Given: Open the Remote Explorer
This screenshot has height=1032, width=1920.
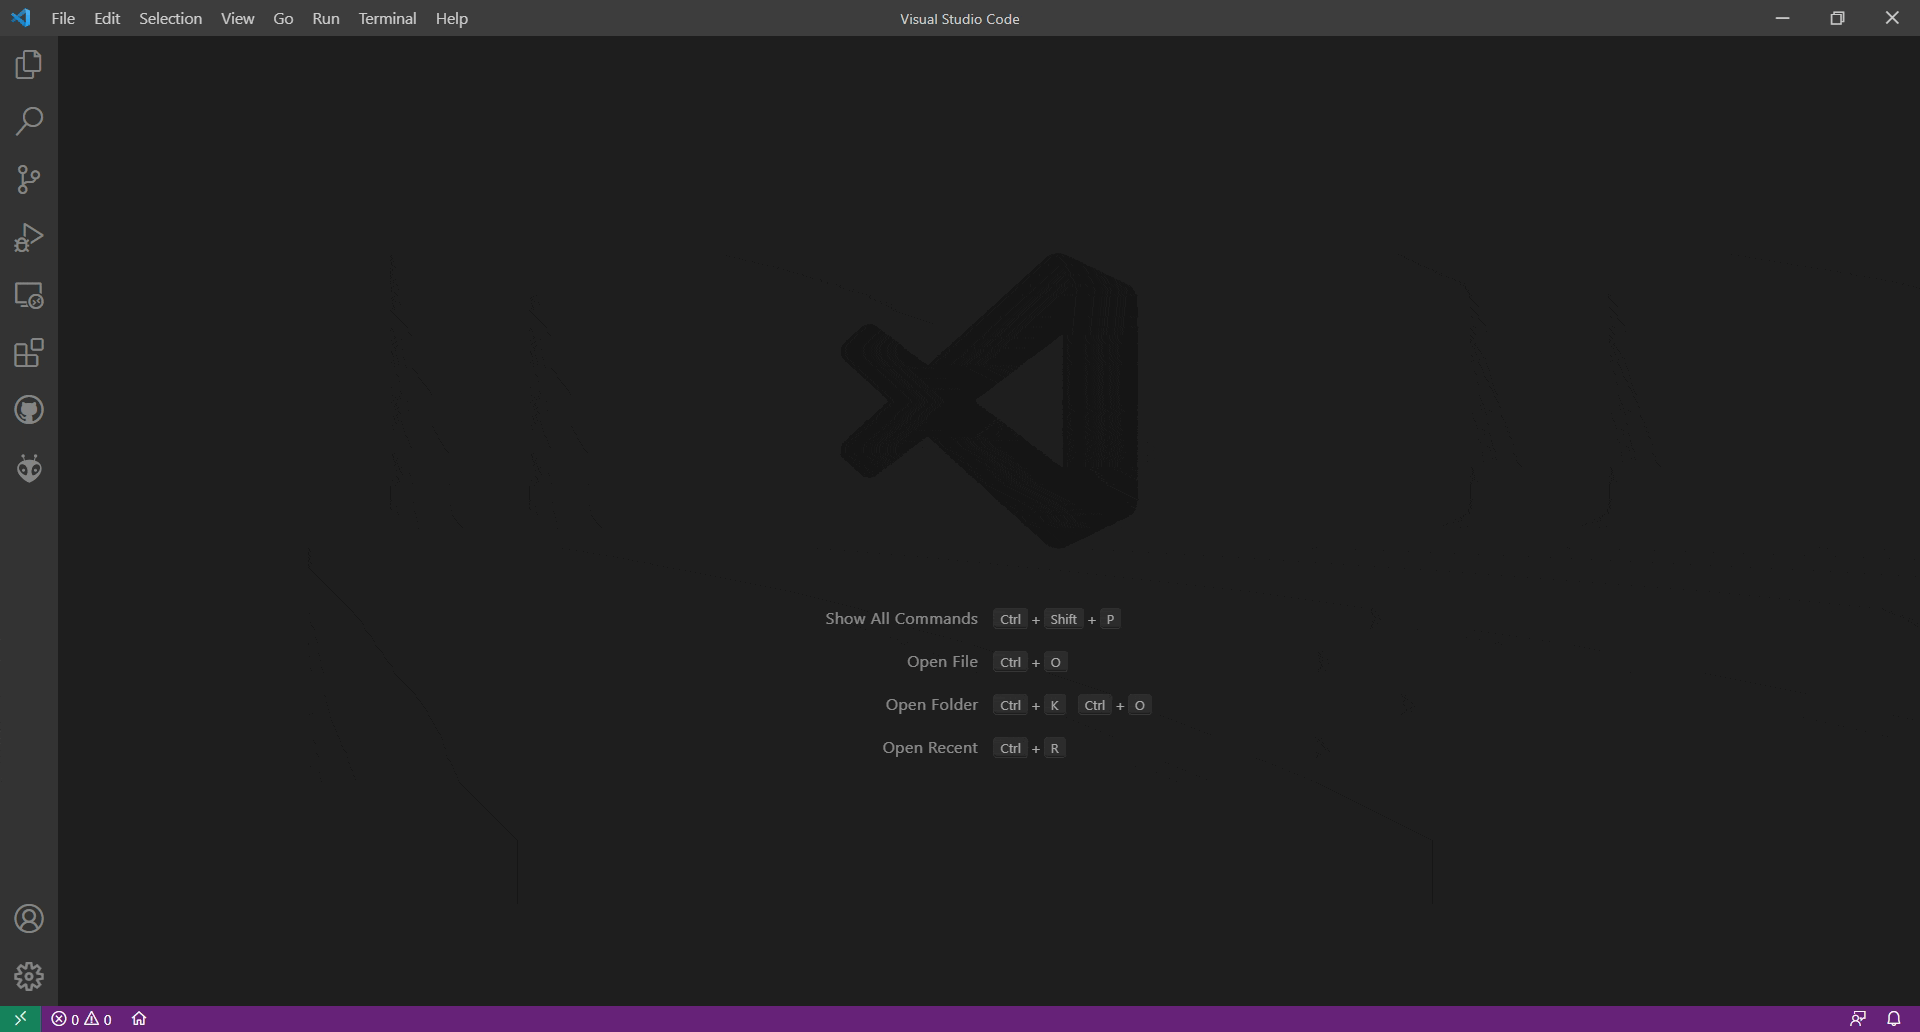Looking at the screenshot, I should click(29, 295).
